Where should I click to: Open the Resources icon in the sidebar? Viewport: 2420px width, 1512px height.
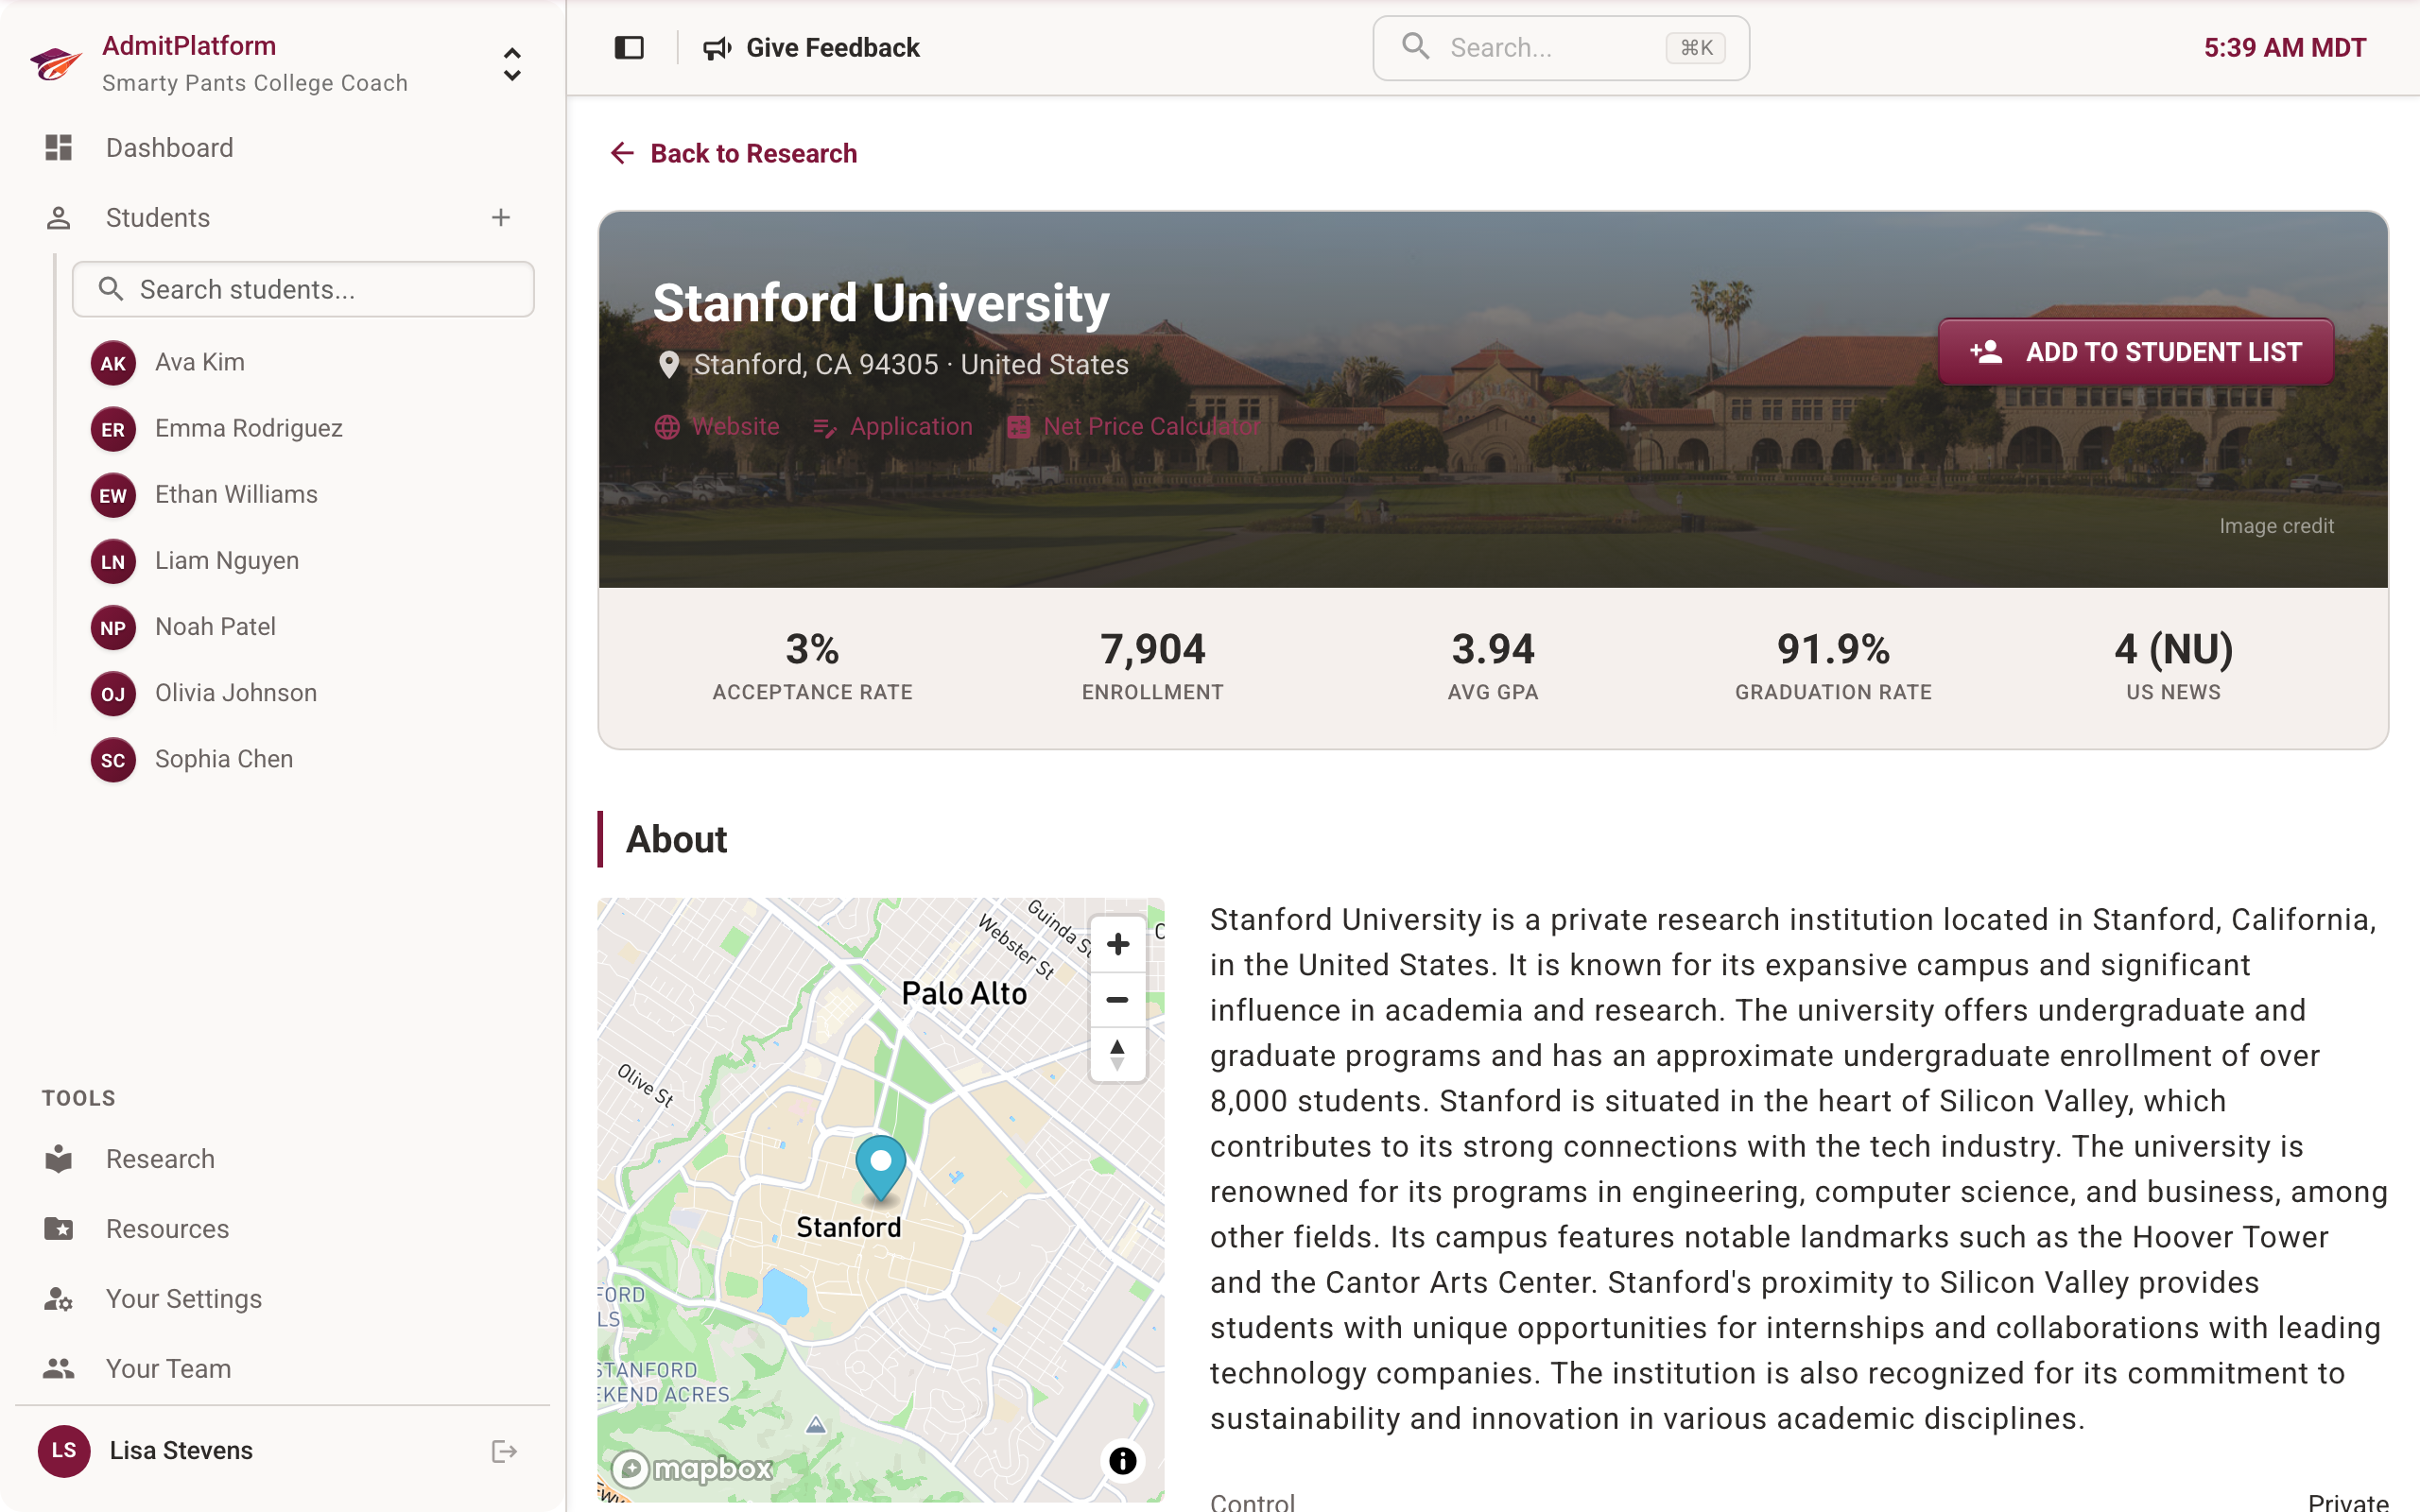57,1228
